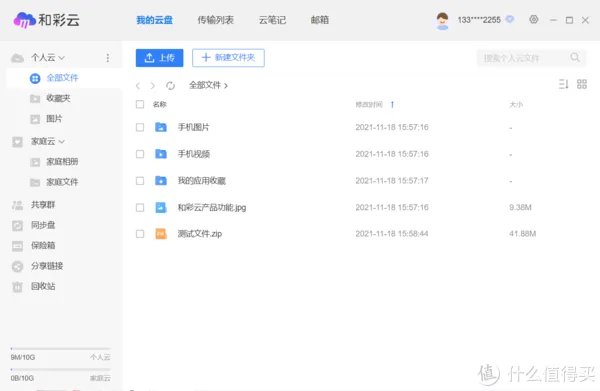
Task: Switch to 我的云盘 tab
Action: tap(155, 20)
